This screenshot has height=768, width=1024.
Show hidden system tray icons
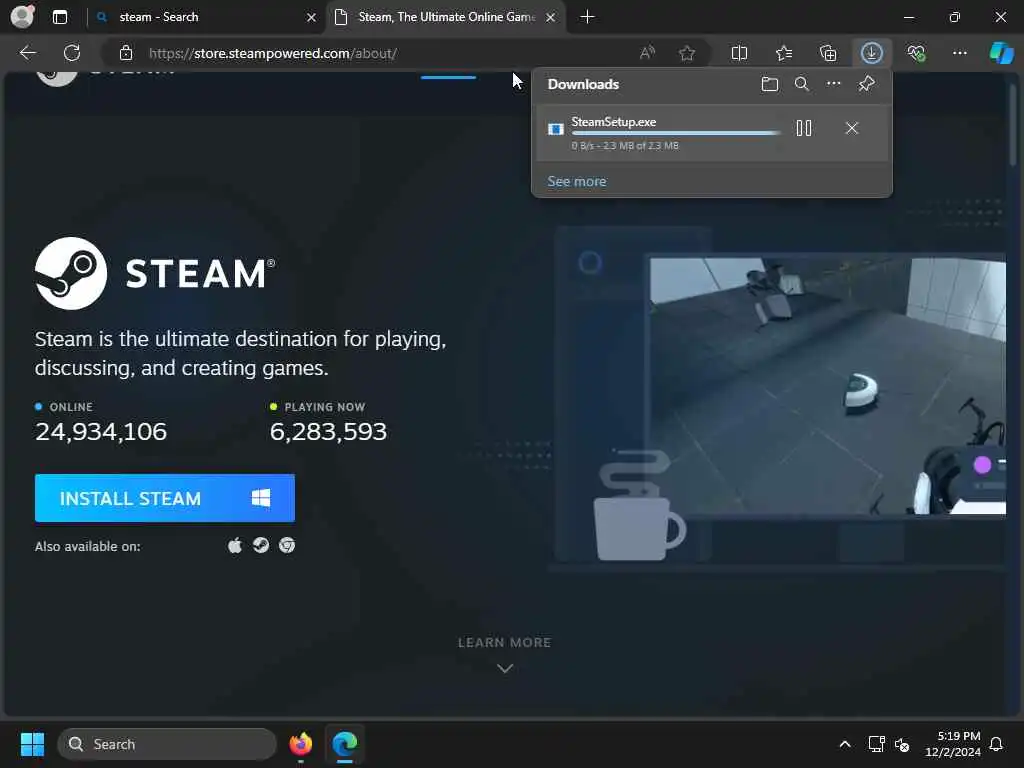pyautogui.click(x=844, y=744)
